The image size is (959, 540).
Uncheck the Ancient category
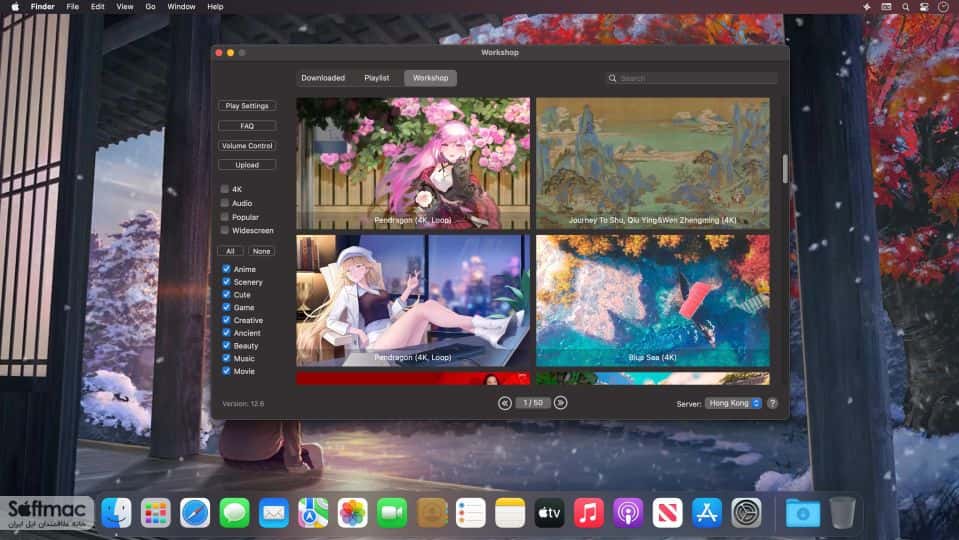[x=226, y=333]
